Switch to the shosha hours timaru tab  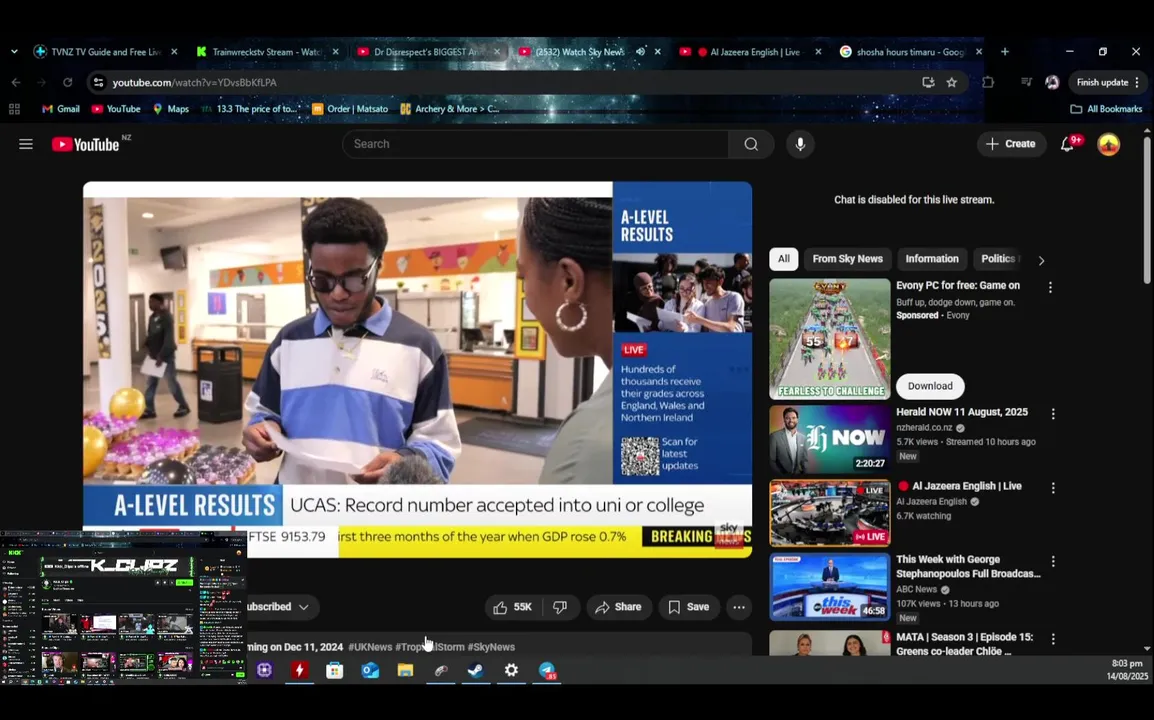point(911,52)
